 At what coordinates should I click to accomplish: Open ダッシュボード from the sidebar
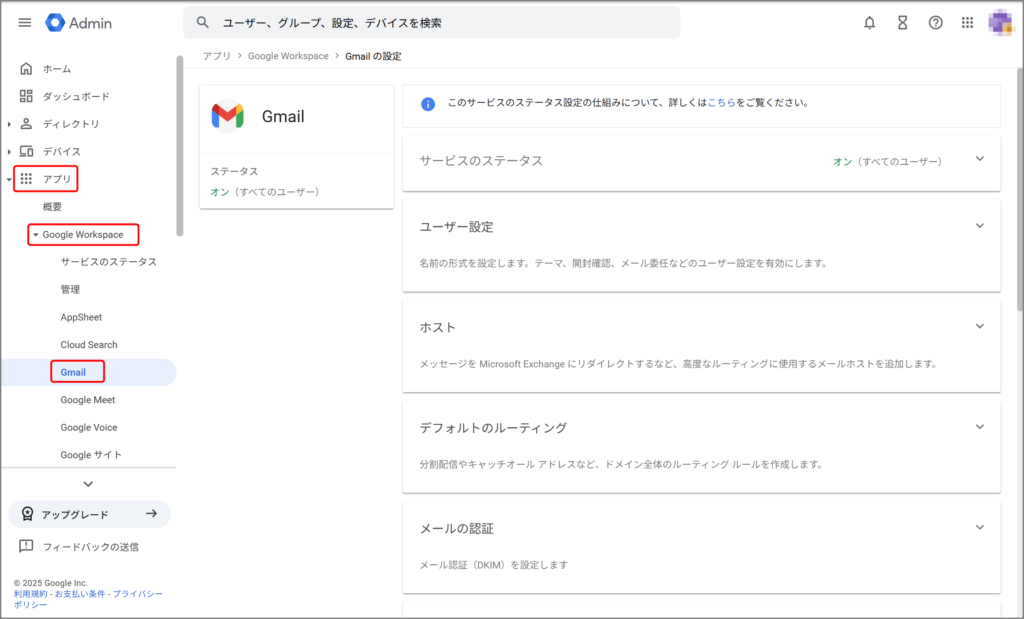[76, 96]
